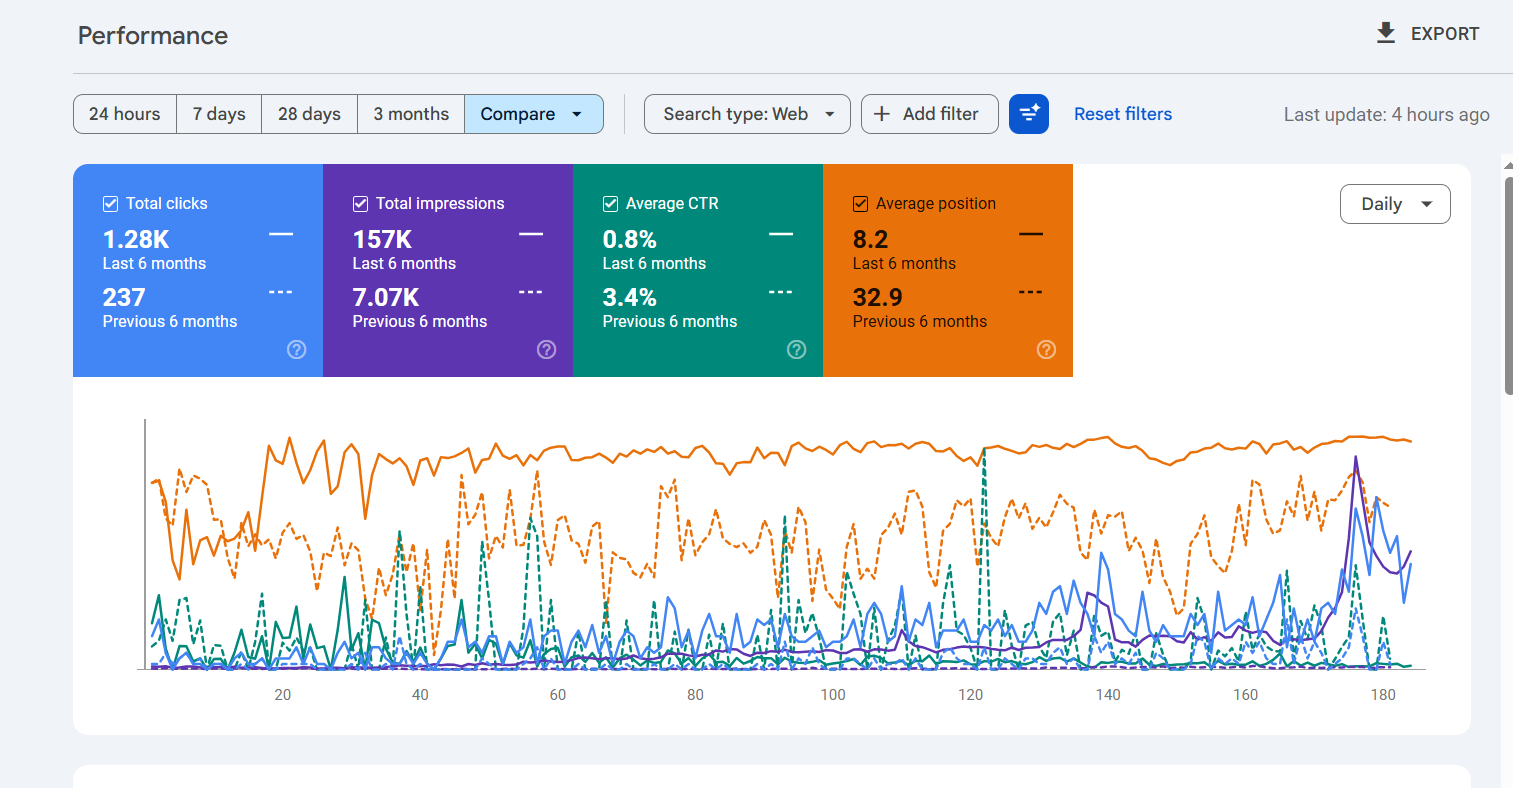Choose the 3 months range
The image size is (1513, 788).
(411, 114)
